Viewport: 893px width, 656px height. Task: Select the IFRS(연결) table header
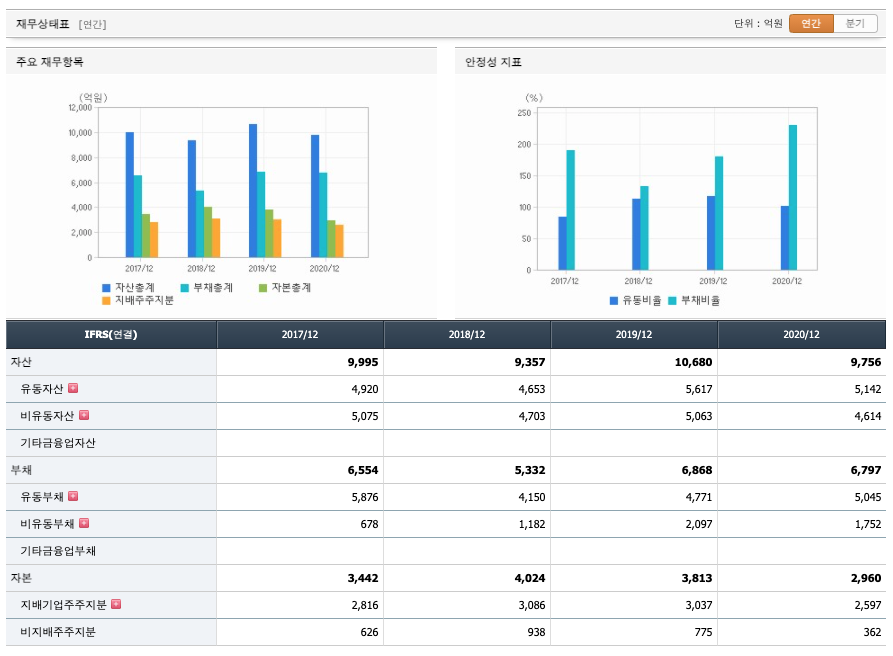coord(111,335)
